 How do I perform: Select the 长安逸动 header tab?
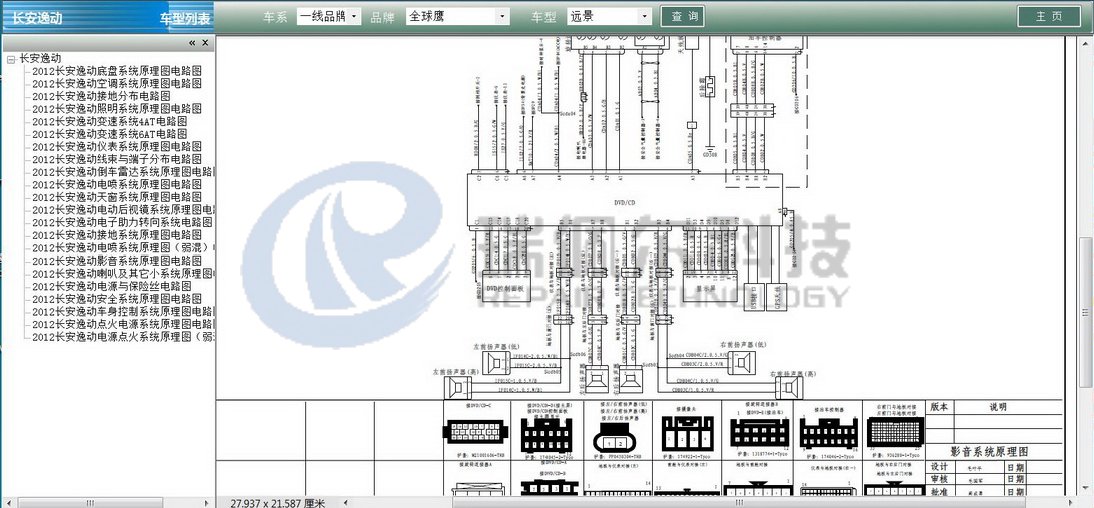point(38,18)
